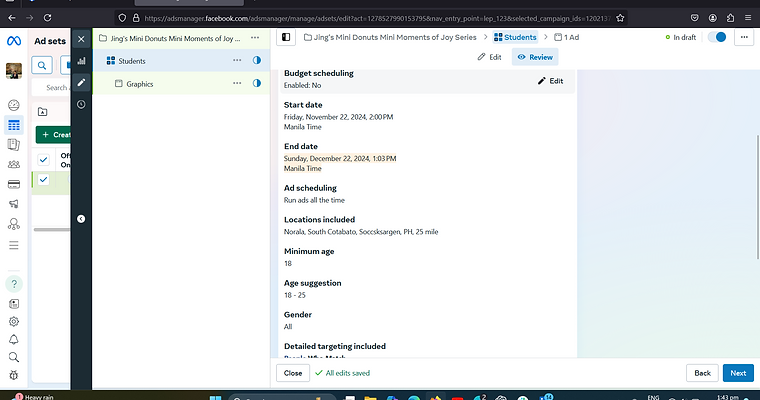Open browser extensions puzzle icon
Screen dimensions: 760x400
click(x=730, y=18)
